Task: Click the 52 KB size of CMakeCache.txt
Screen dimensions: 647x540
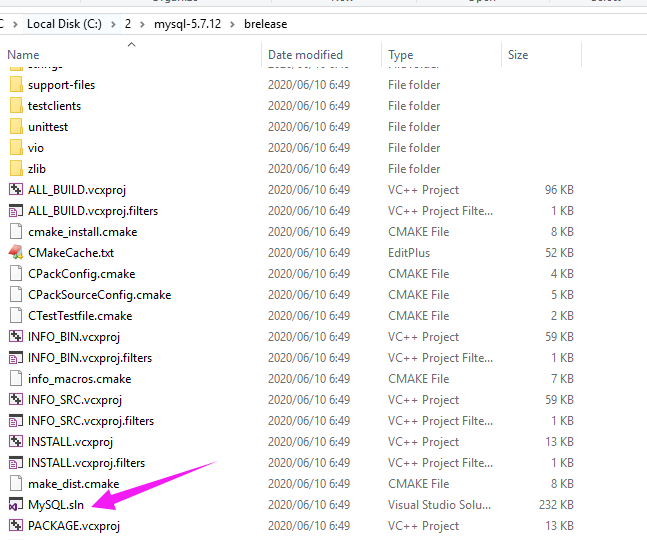Action: pyautogui.click(x=559, y=252)
